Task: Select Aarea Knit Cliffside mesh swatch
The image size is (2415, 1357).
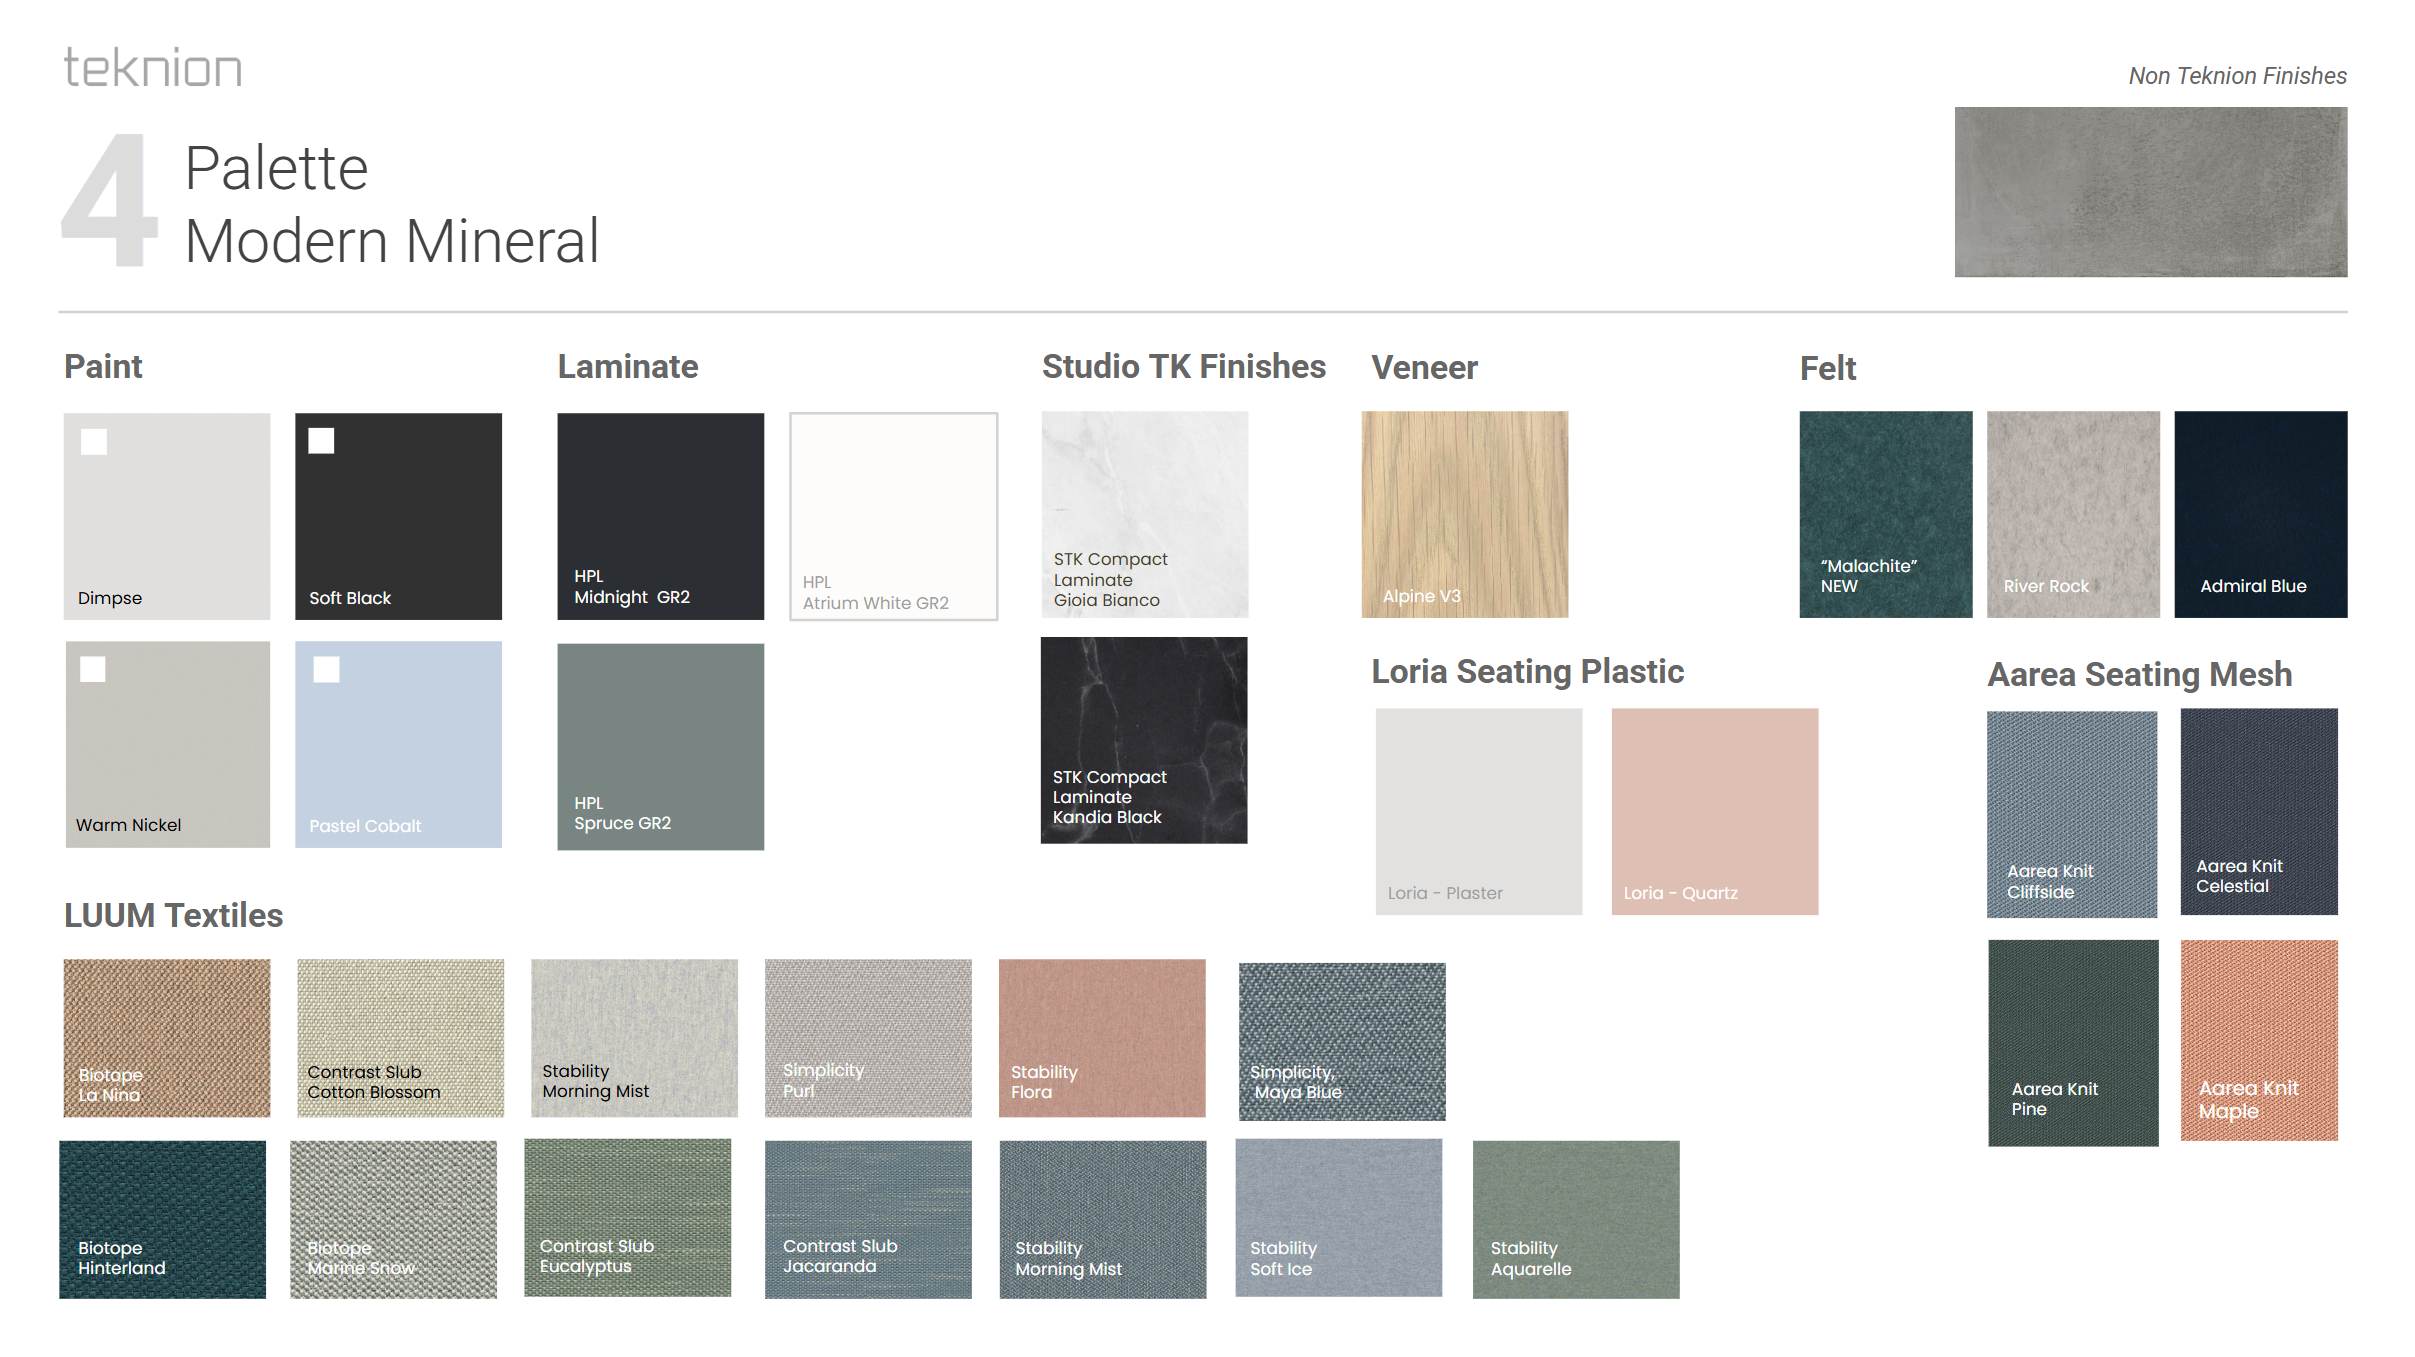Action: pos(2072,814)
